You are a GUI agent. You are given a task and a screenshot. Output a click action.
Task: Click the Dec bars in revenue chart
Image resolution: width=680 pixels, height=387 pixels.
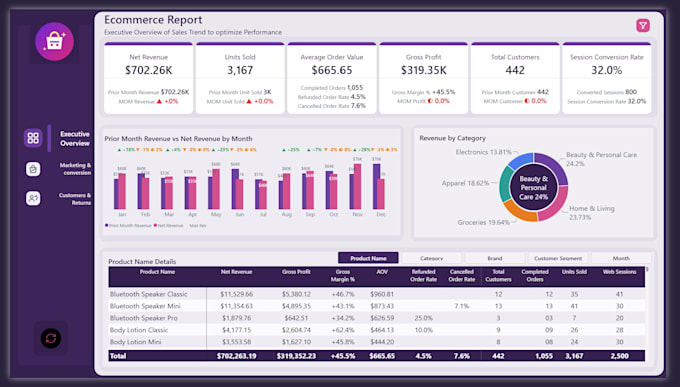[379, 187]
